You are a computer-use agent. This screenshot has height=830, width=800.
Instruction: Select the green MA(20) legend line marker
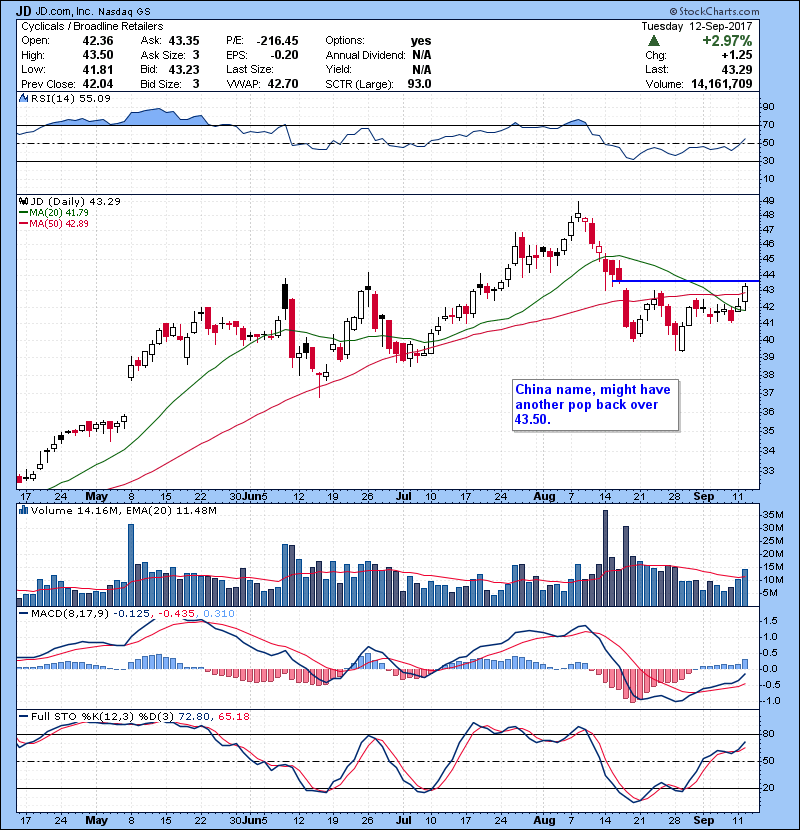[x=23, y=212]
